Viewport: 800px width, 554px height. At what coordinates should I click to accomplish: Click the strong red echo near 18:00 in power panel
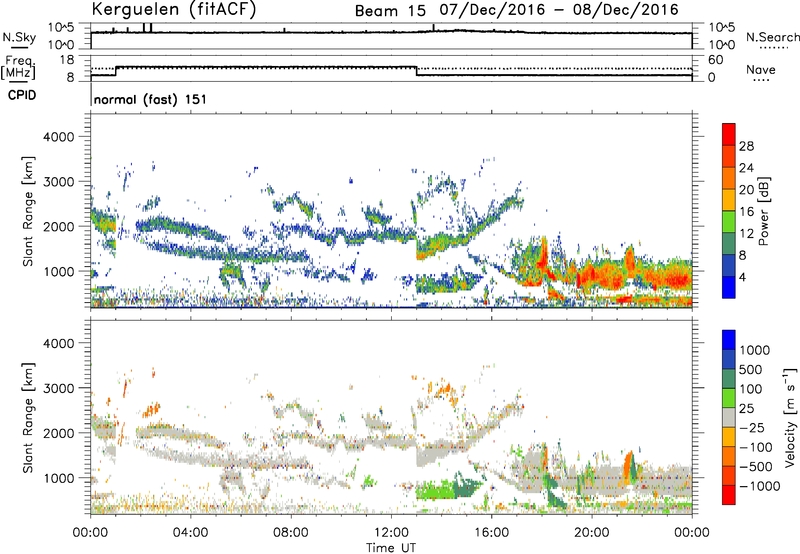(543, 255)
